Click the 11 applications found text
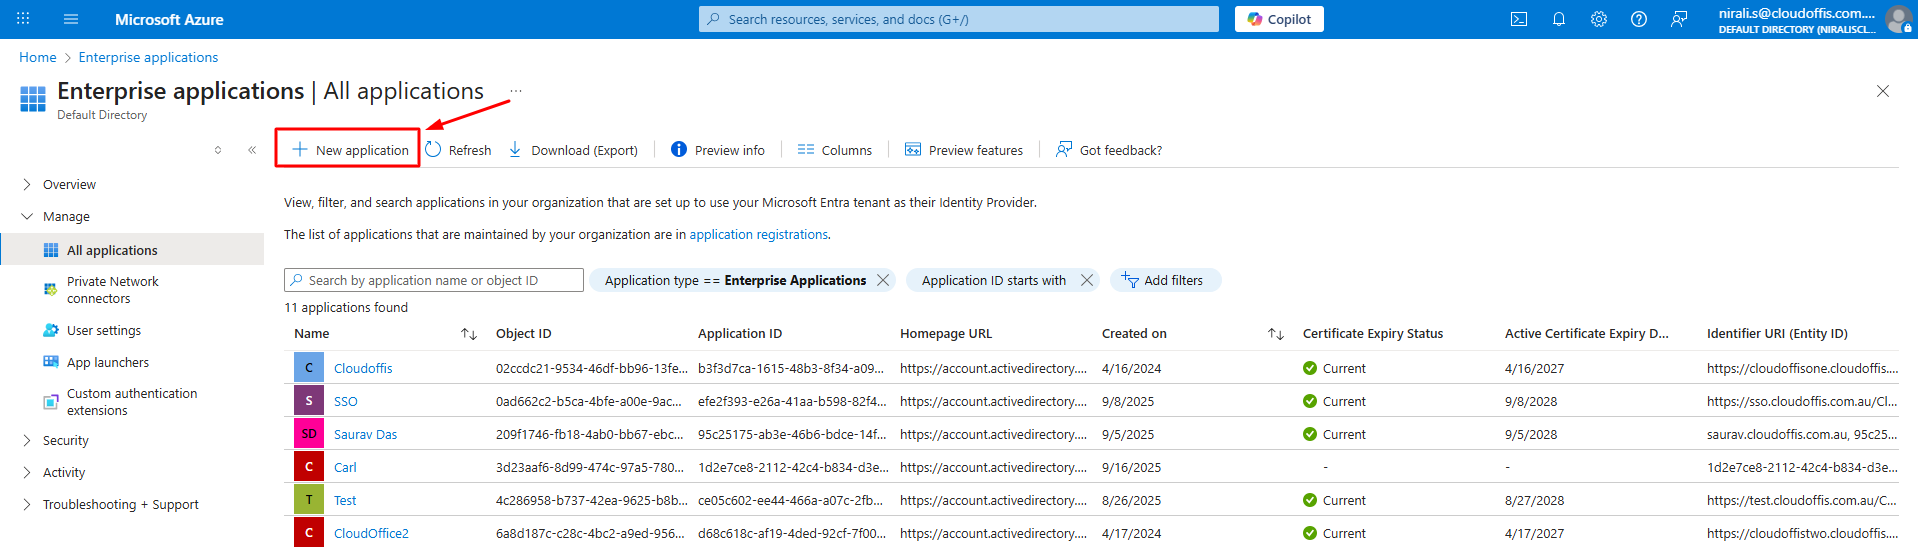Viewport: 1918px width, 548px height. 346,307
